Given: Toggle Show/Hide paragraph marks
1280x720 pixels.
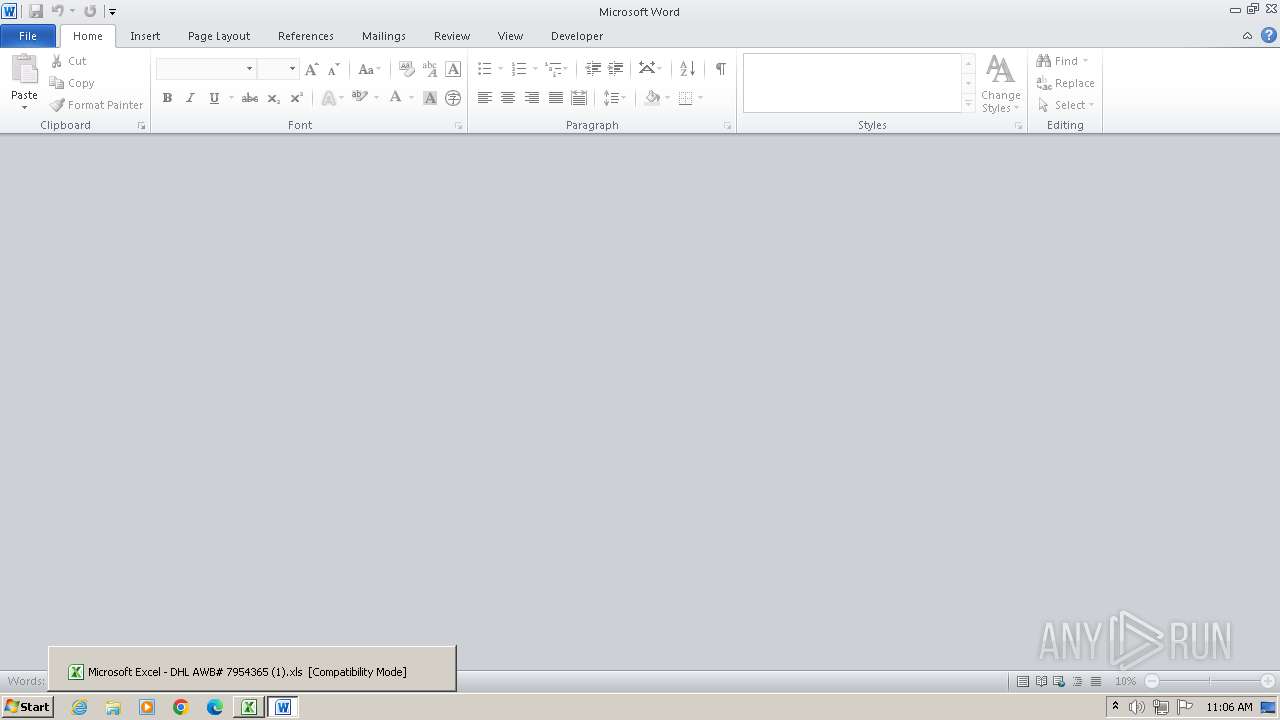Looking at the screenshot, I should (x=720, y=69).
